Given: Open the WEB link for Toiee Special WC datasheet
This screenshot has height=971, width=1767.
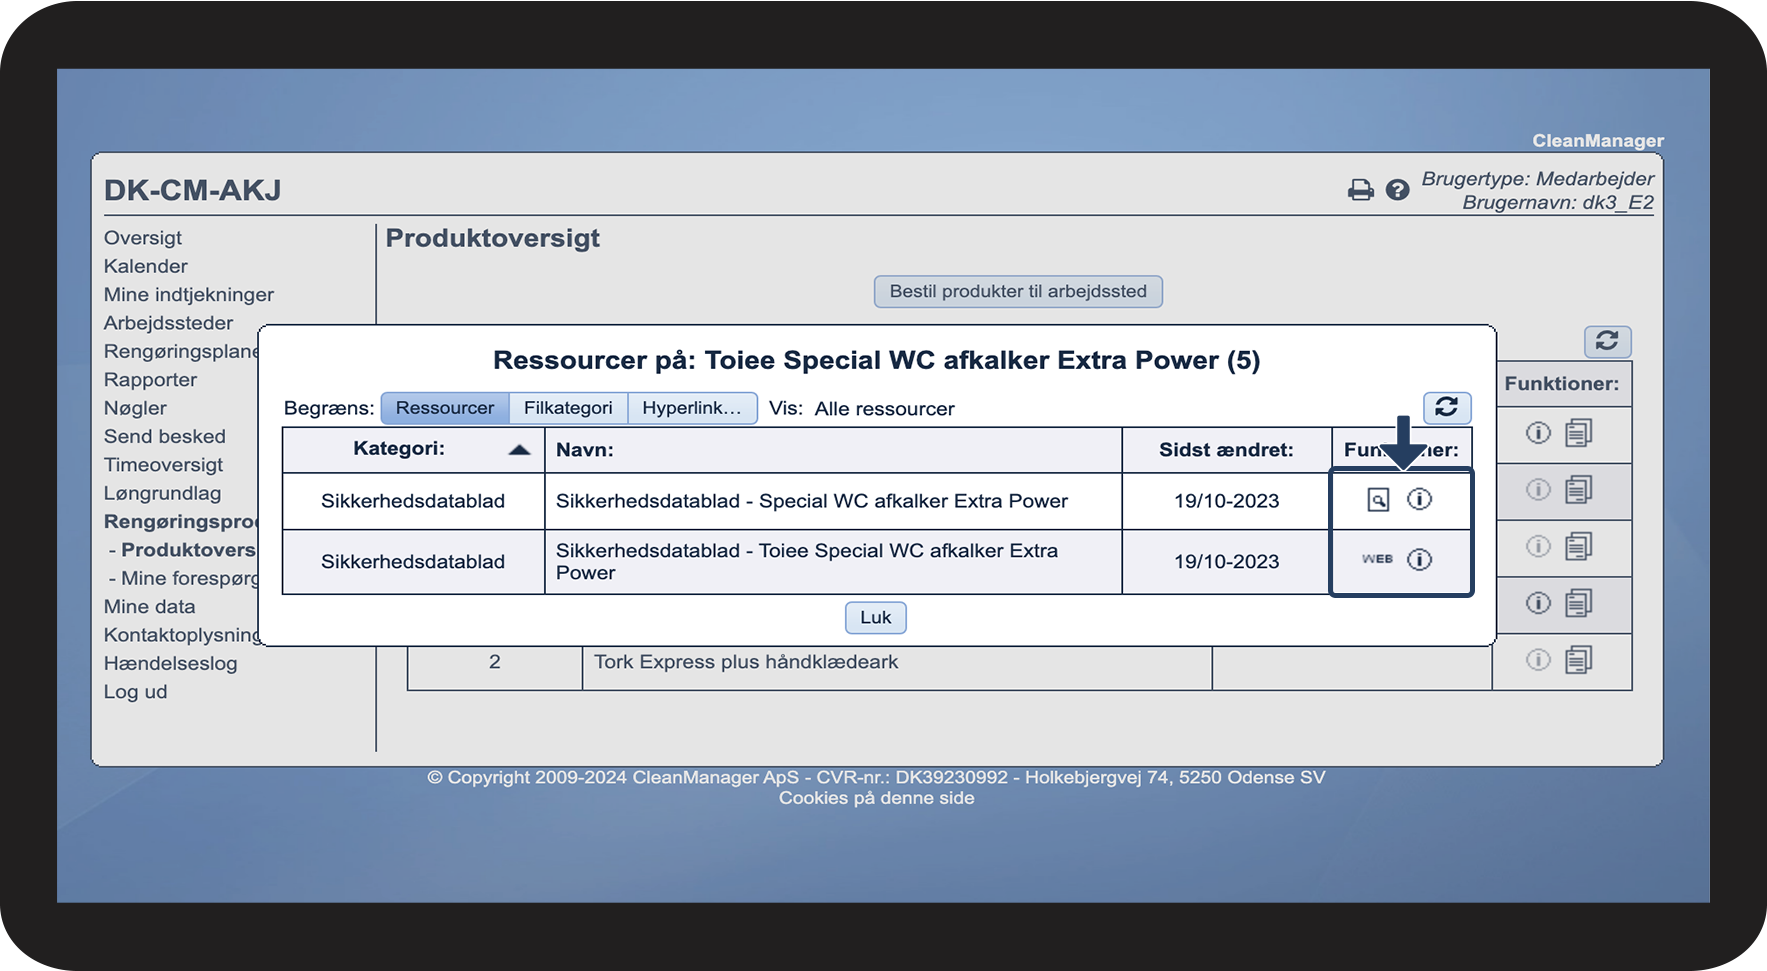Looking at the screenshot, I should click(1377, 559).
